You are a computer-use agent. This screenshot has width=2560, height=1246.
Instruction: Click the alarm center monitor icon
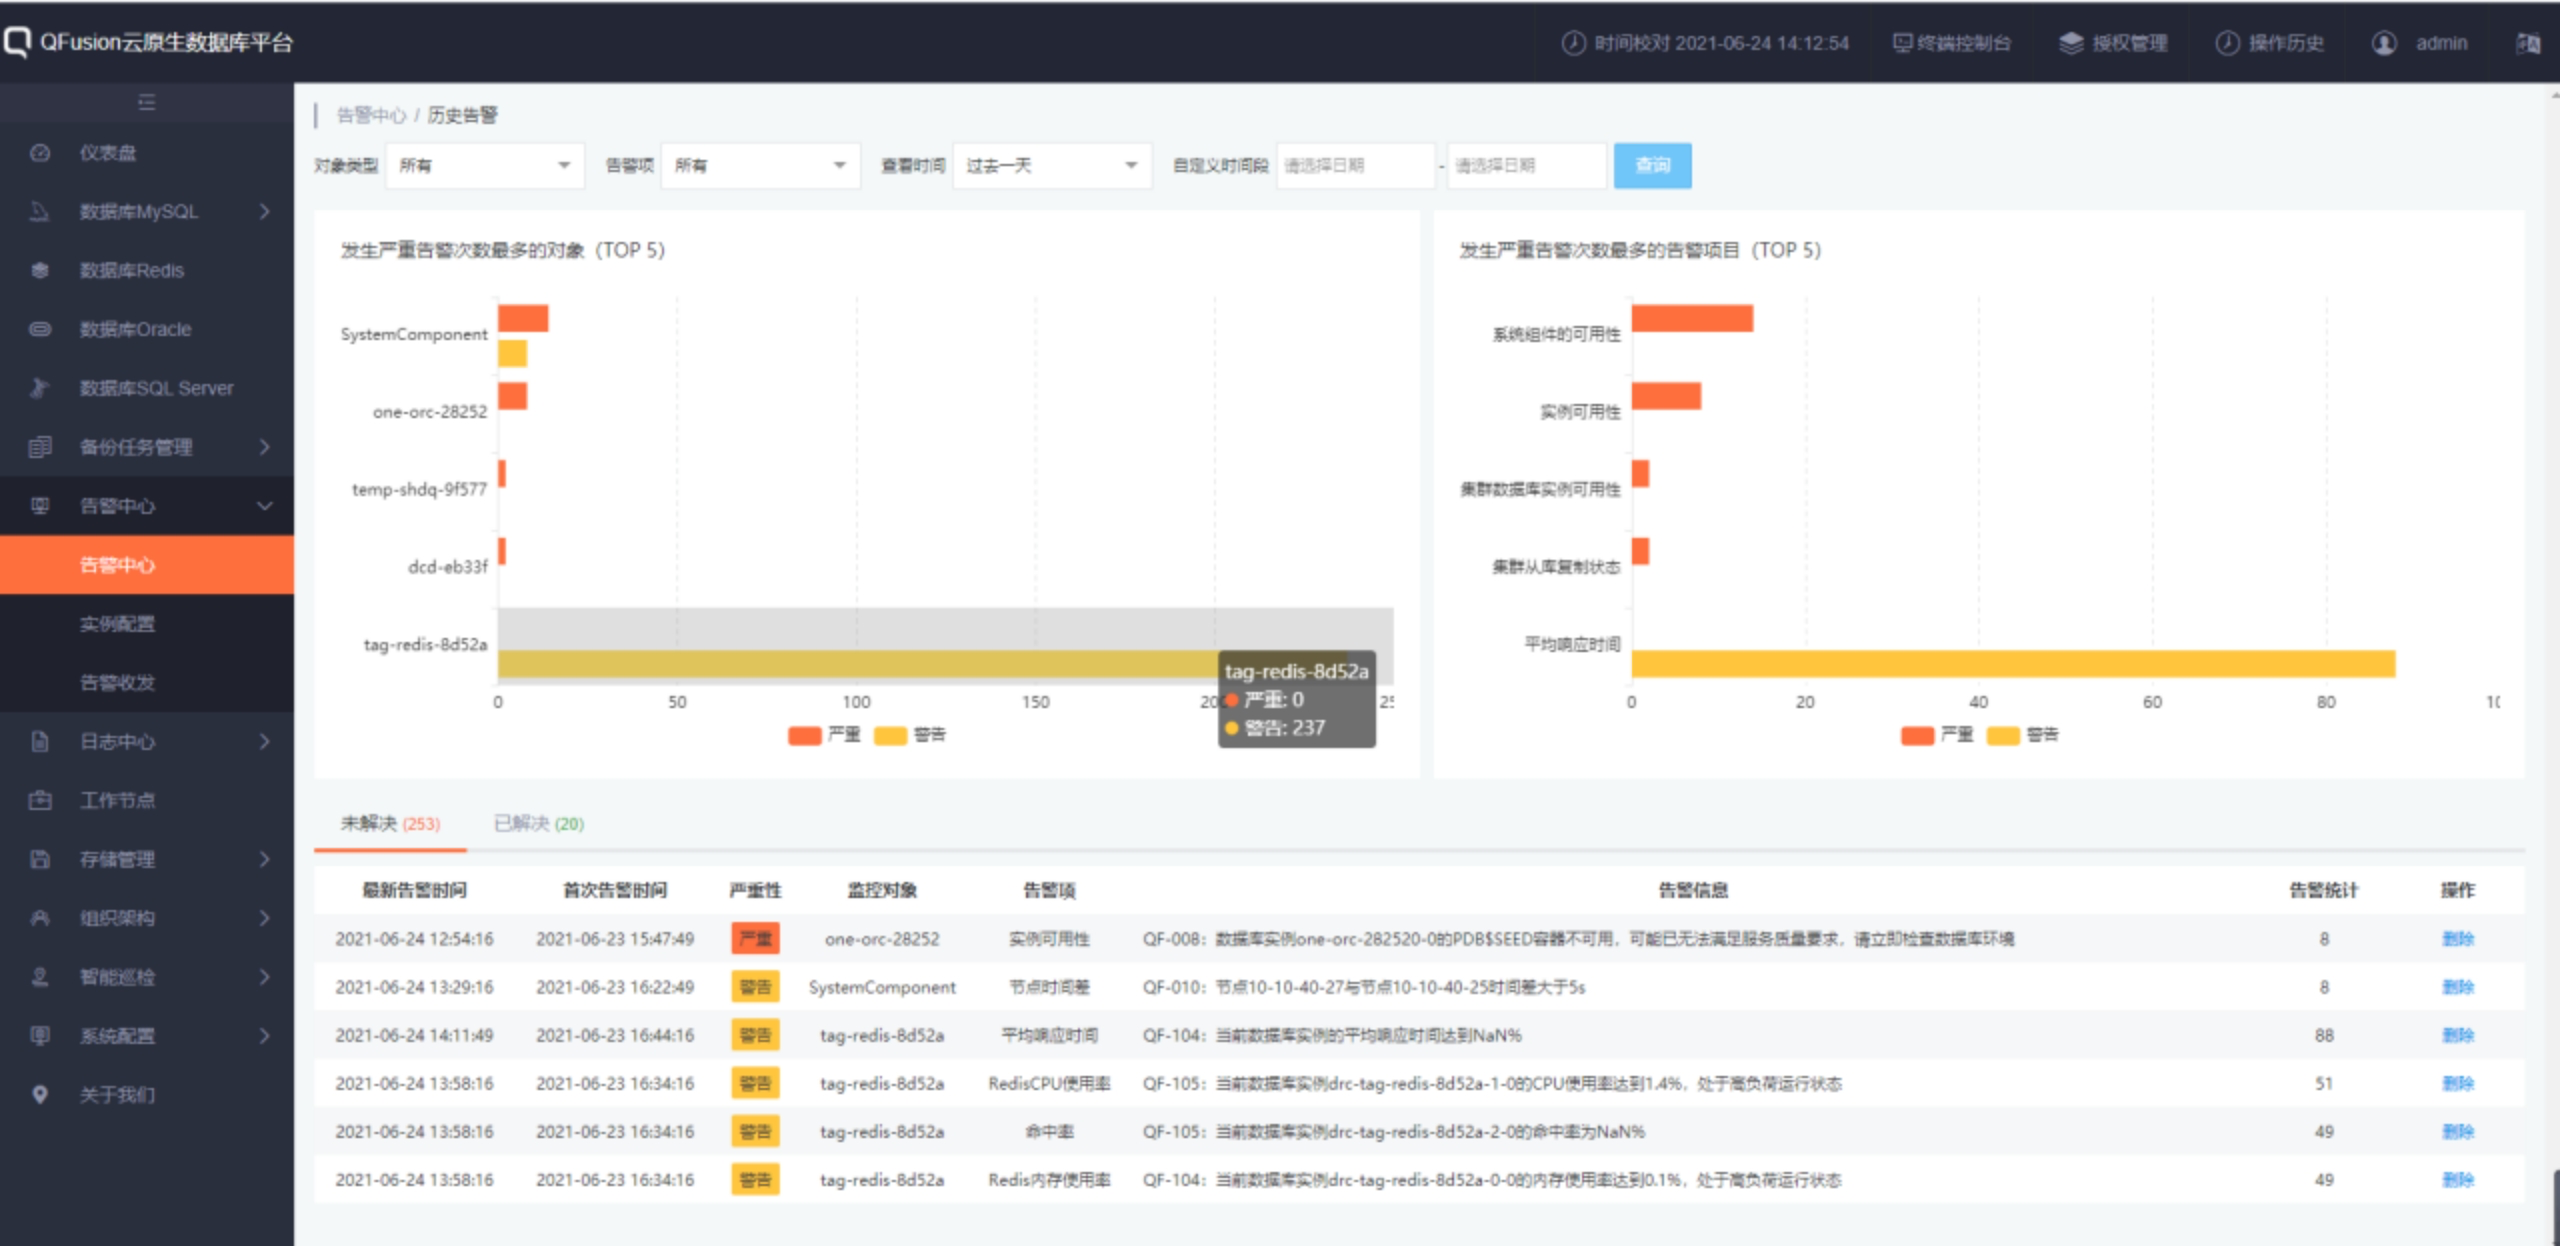pos(40,506)
